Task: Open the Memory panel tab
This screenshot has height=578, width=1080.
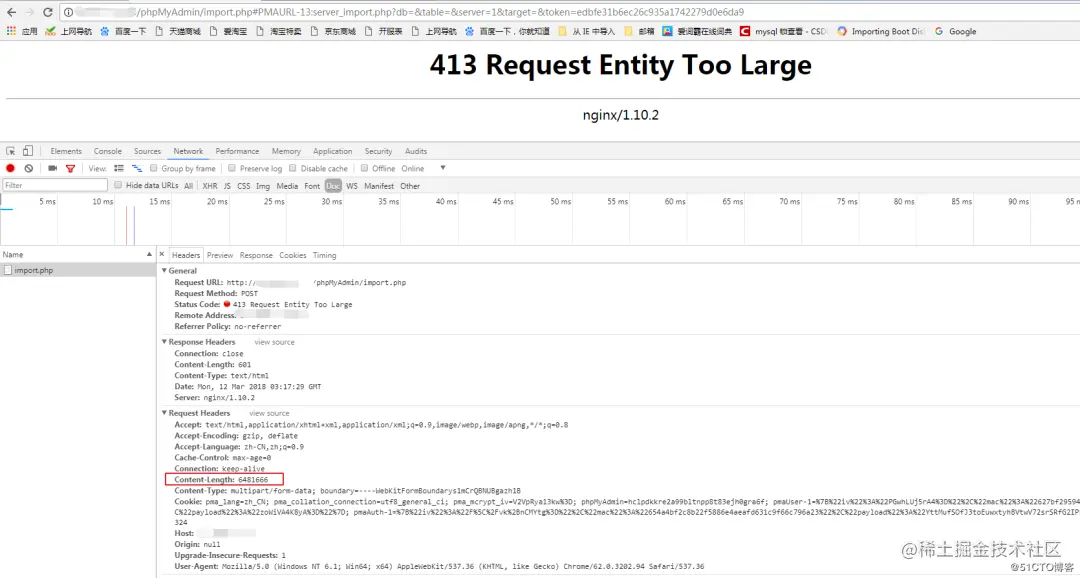Action: click(286, 151)
